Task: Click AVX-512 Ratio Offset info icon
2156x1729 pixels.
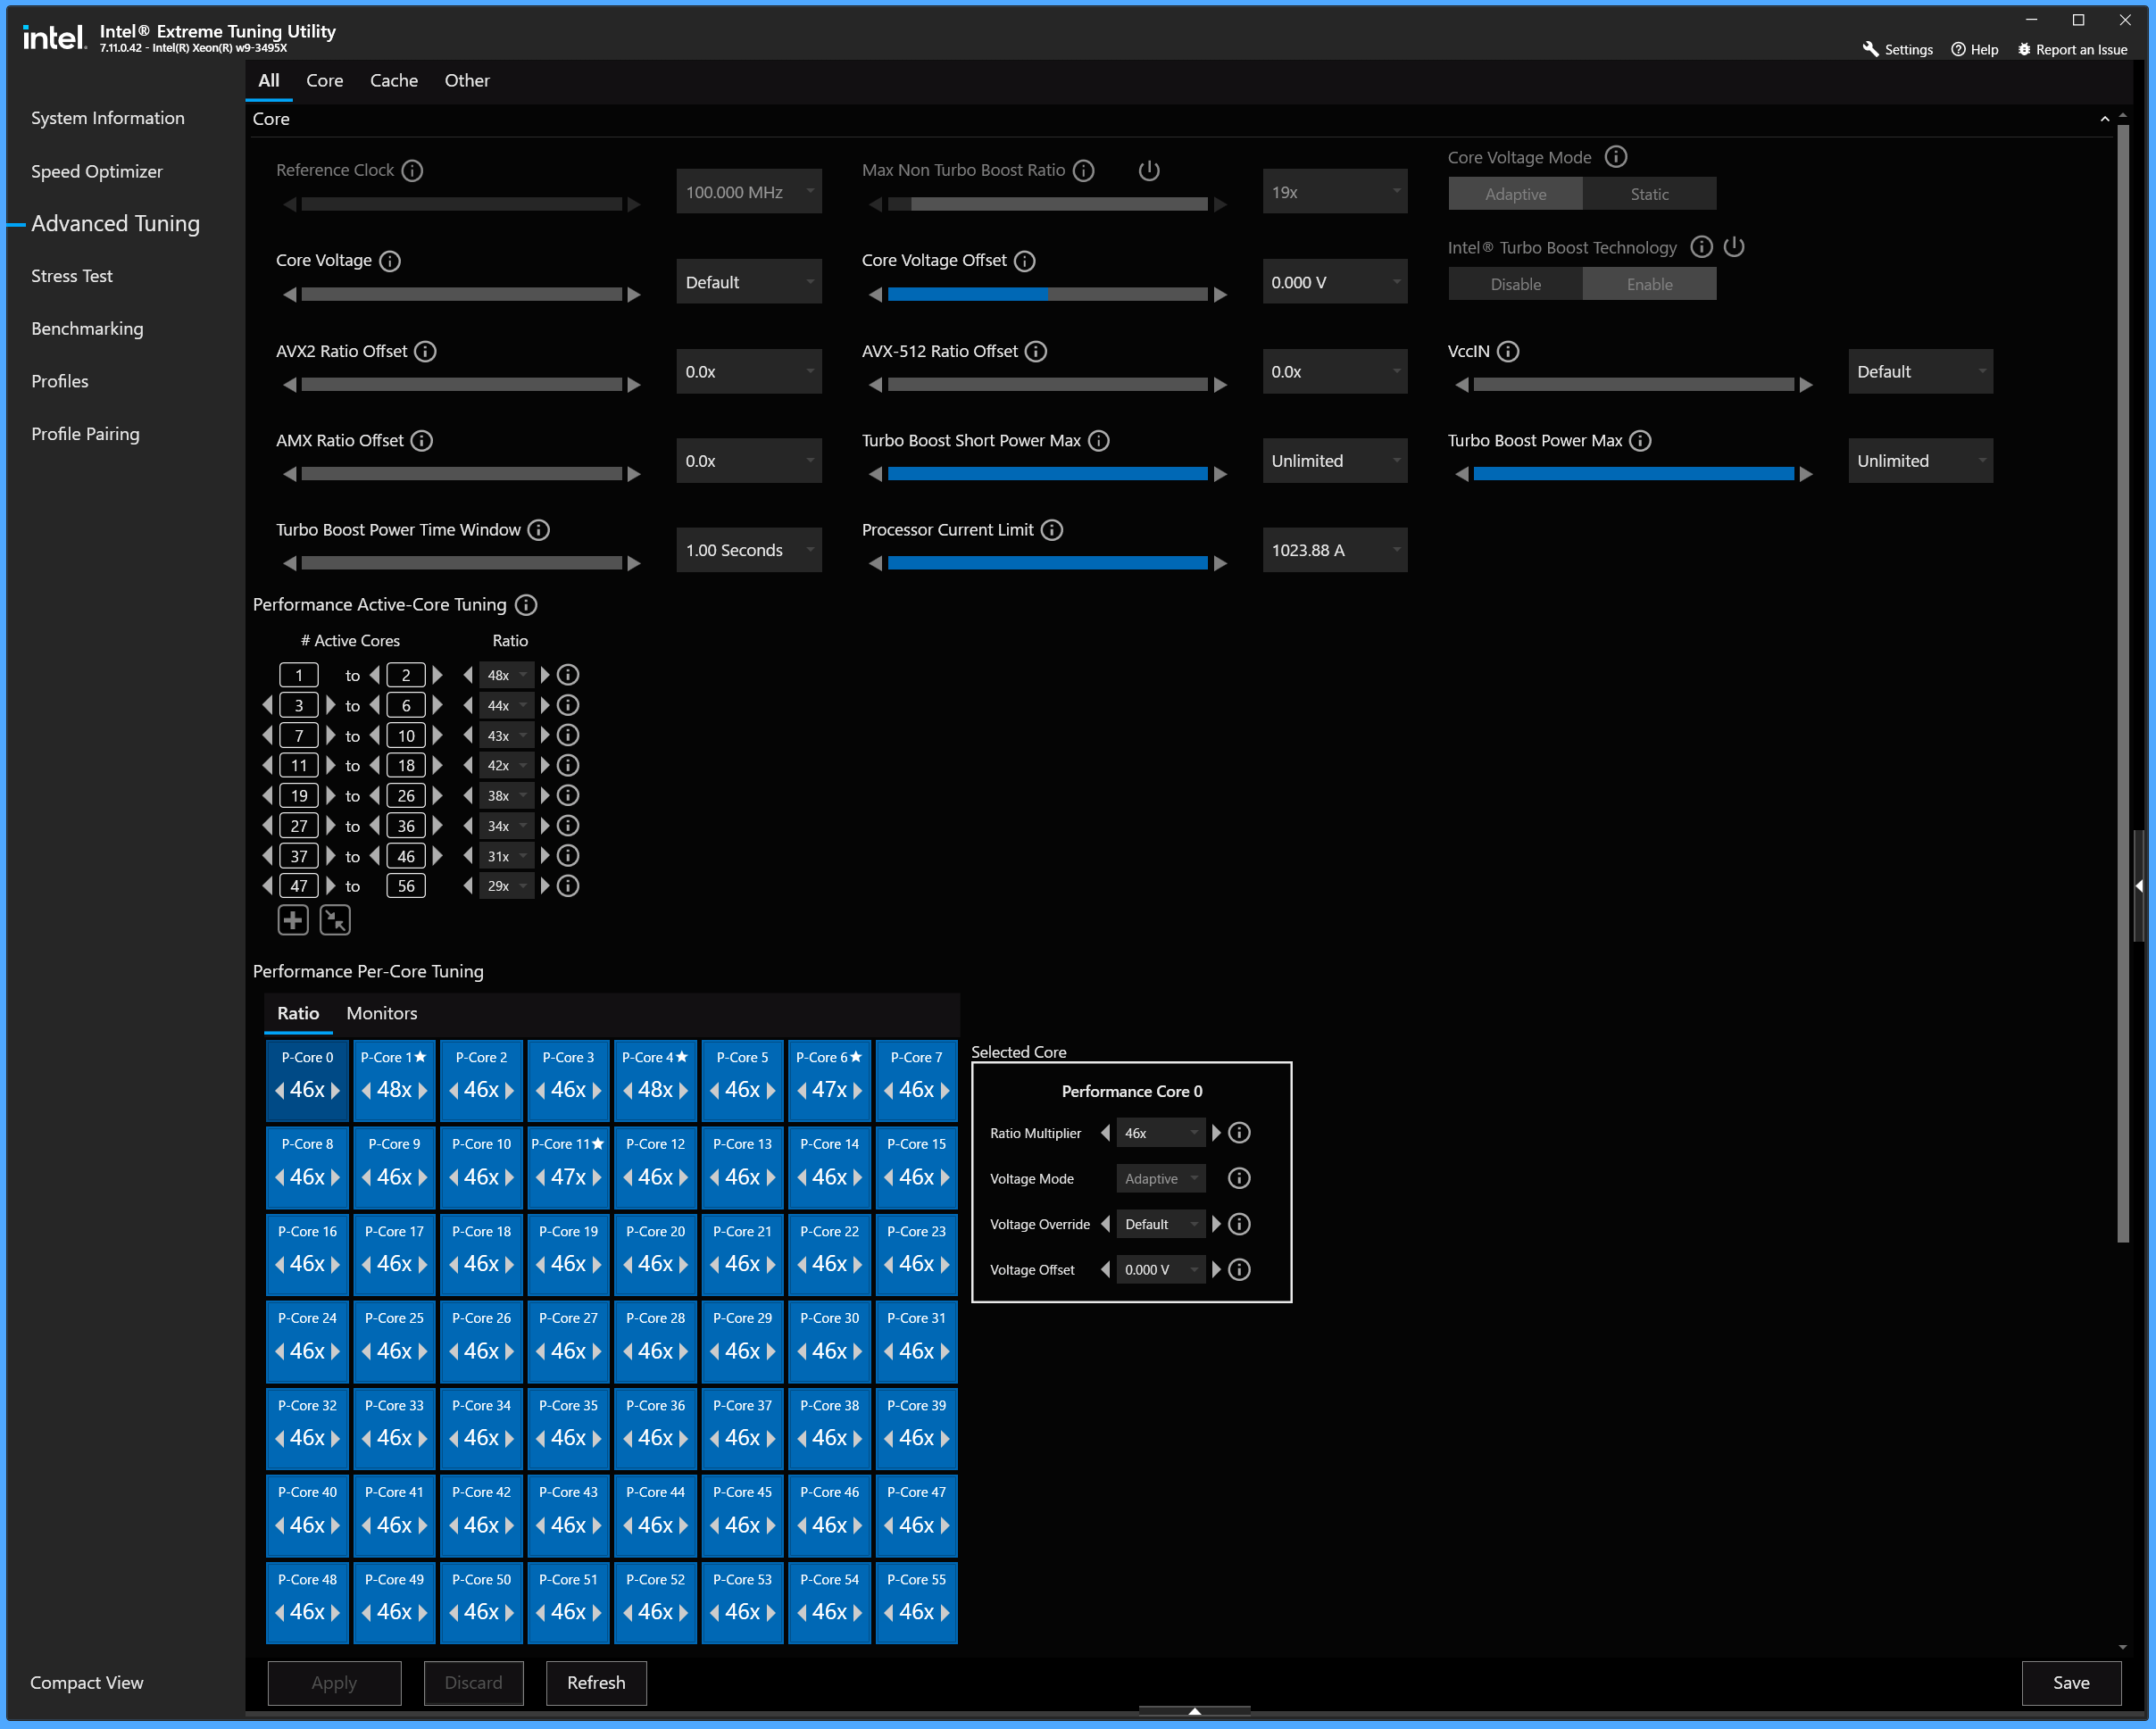Action: 1036,351
